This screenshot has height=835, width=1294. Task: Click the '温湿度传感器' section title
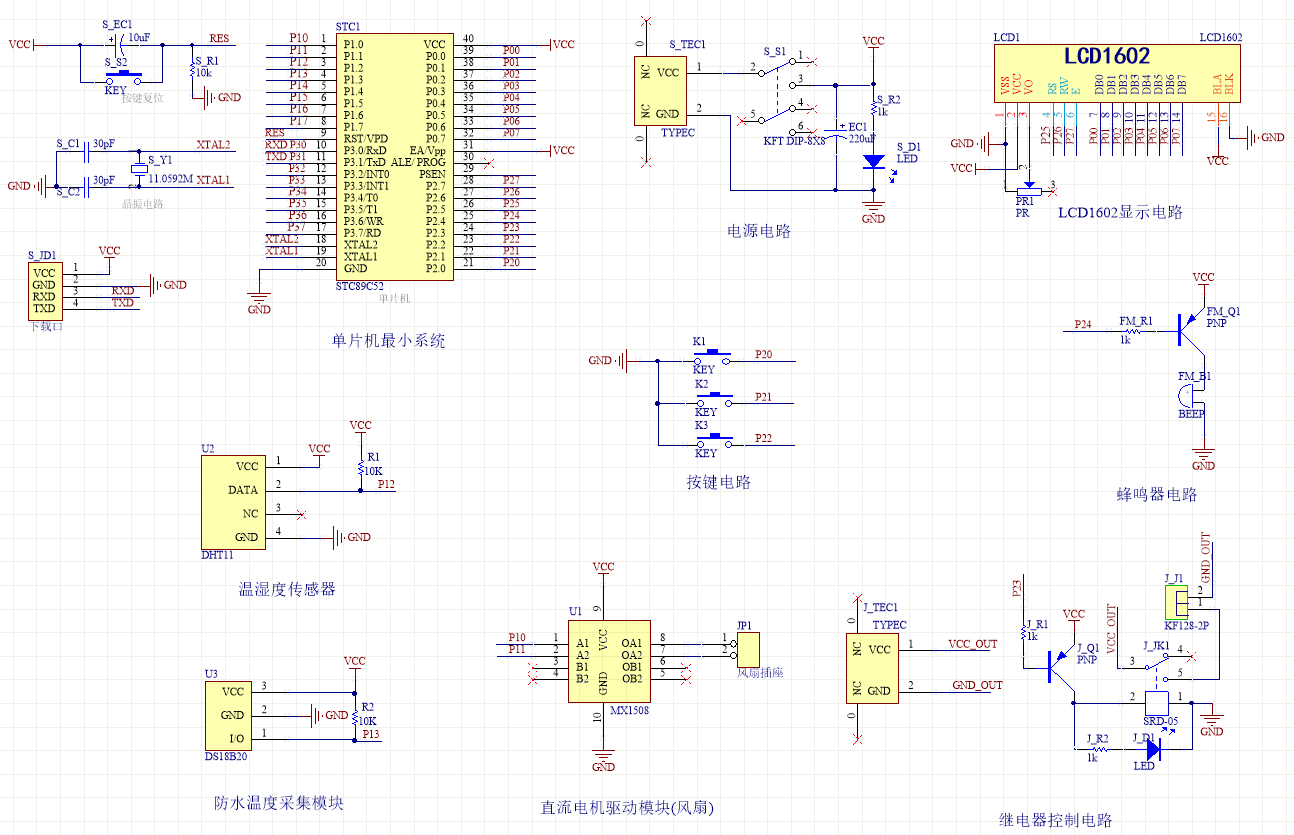point(287,589)
